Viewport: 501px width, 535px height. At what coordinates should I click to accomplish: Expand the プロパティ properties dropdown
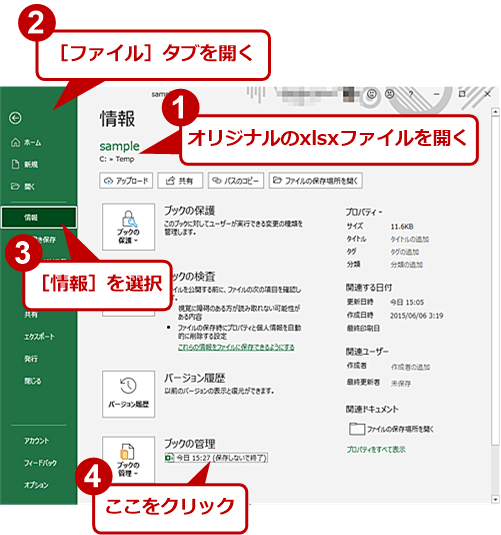coord(364,212)
